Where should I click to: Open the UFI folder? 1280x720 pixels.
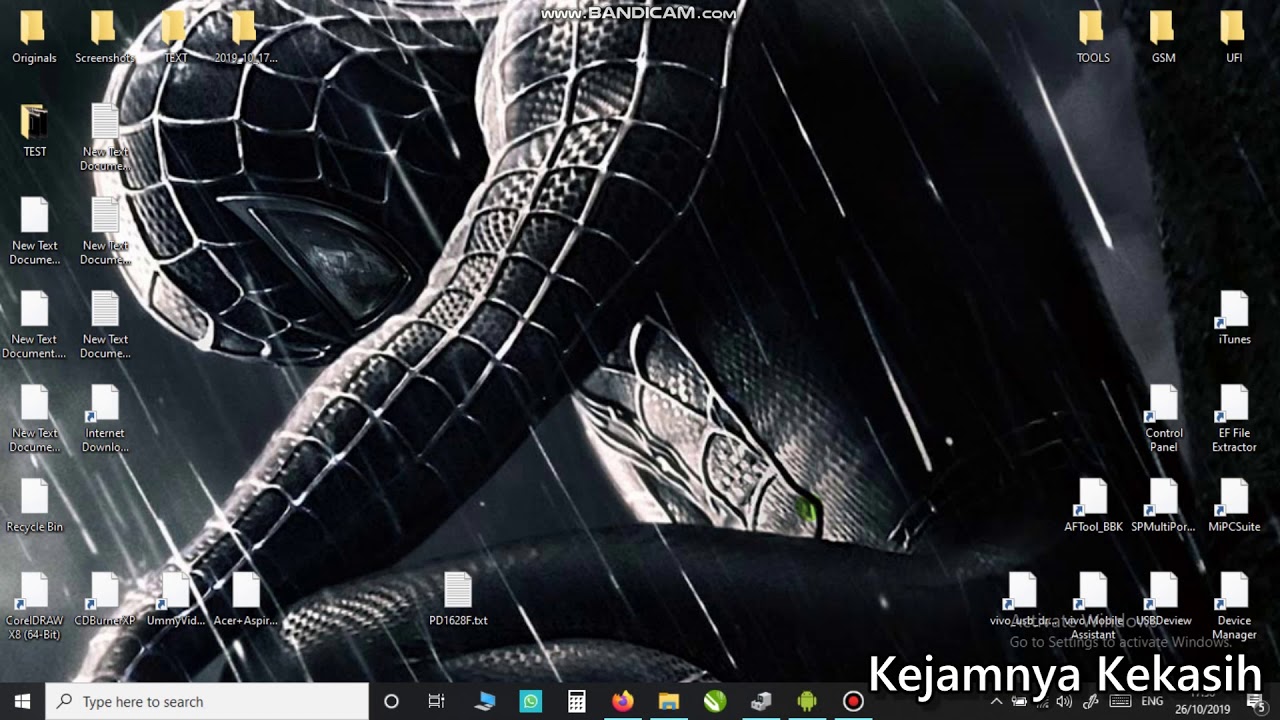click(x=1234, y=38)
